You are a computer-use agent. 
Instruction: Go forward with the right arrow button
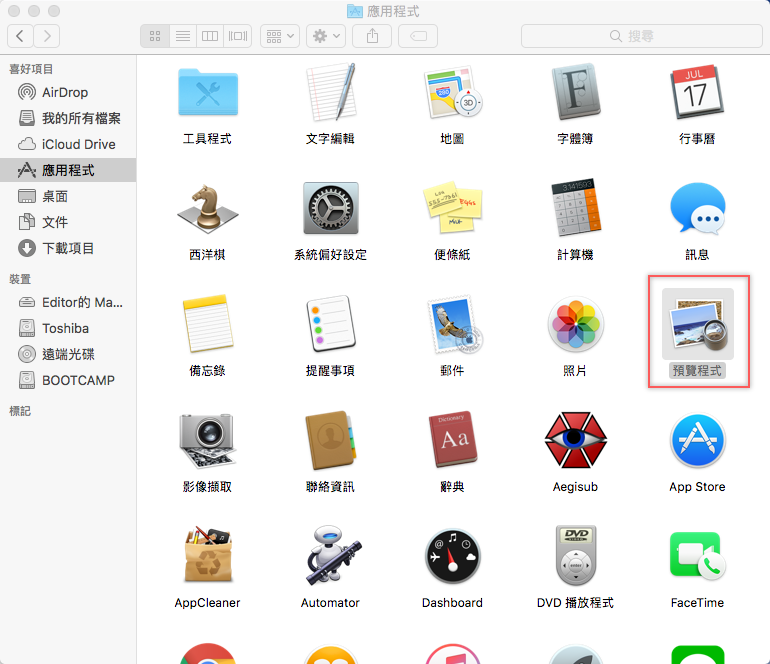[x=47, y=36]
